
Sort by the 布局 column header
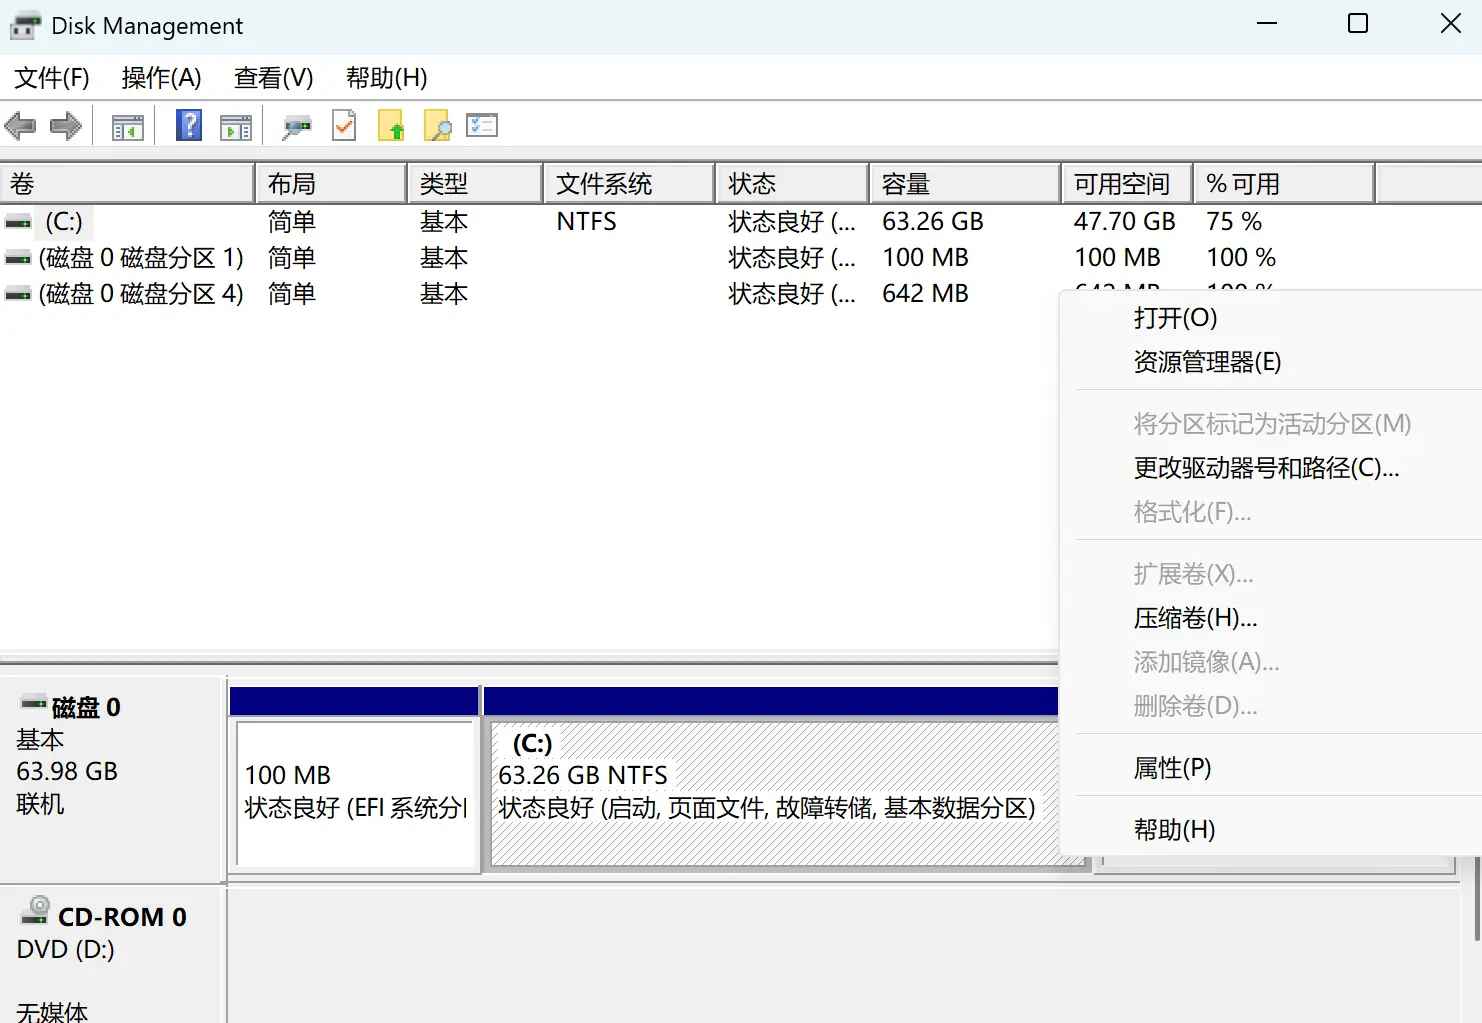pyautogui.click(x=331, y=184)
